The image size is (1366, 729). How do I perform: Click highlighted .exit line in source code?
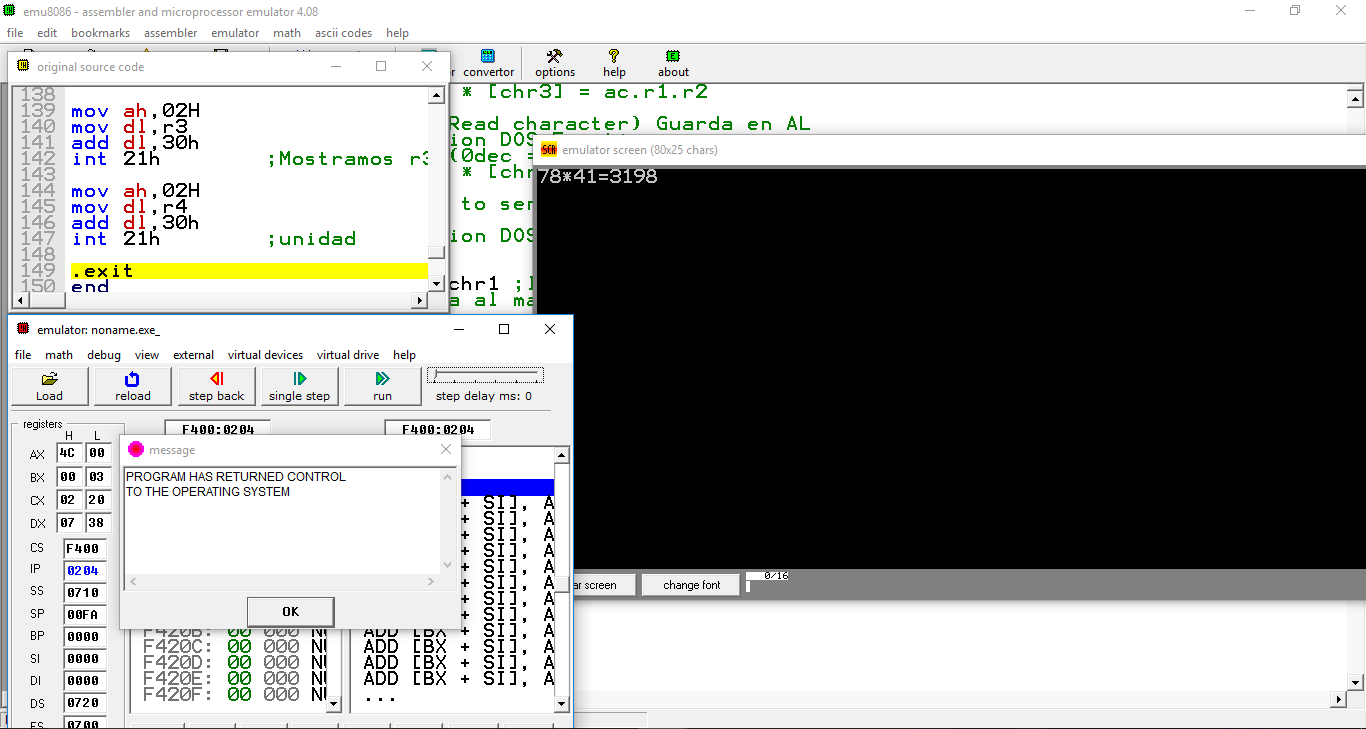[x=249, y=271]
